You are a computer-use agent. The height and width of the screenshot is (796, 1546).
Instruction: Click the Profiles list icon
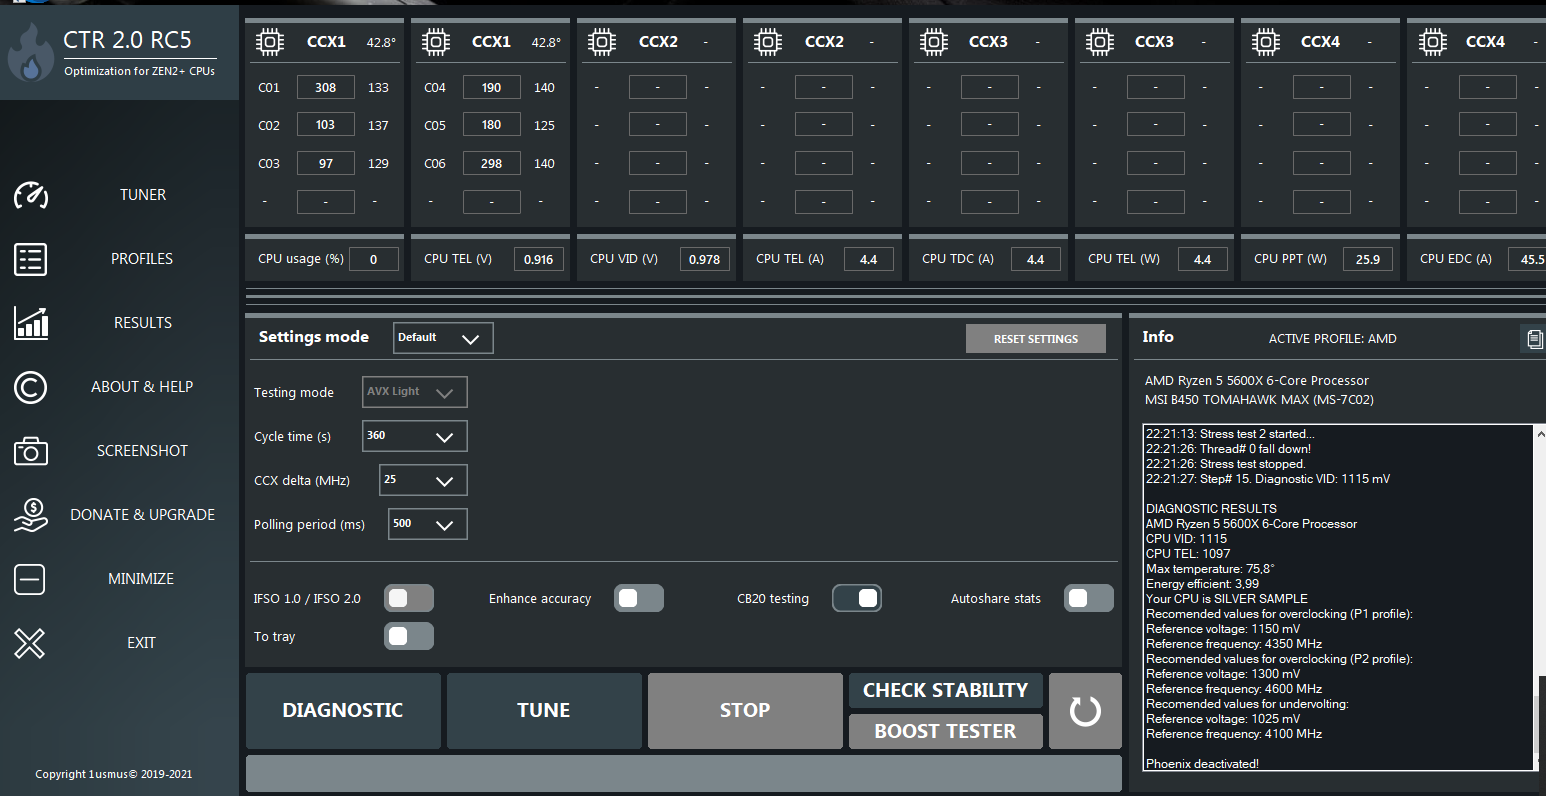(x=31, y=259)
